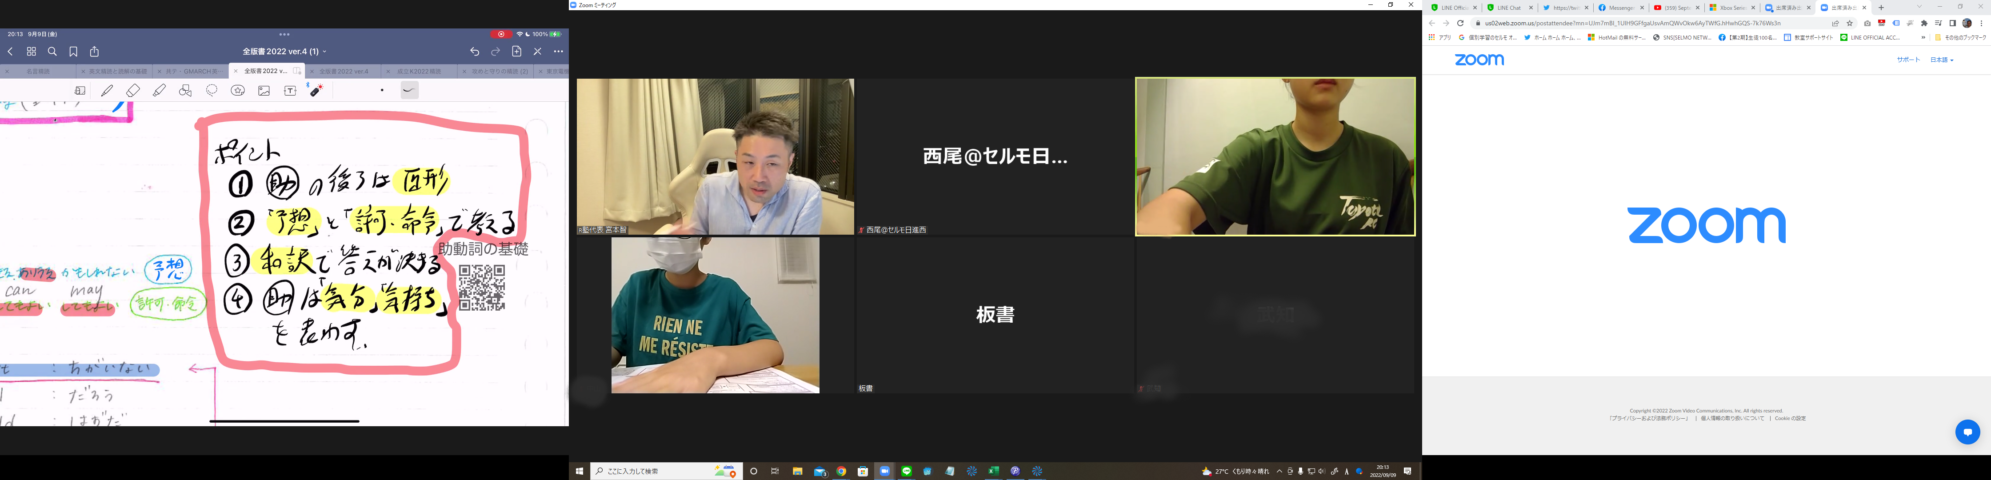1991x480 pixels.
Task: Undo the last stroke in notes
Action: (x=474, y=52)
